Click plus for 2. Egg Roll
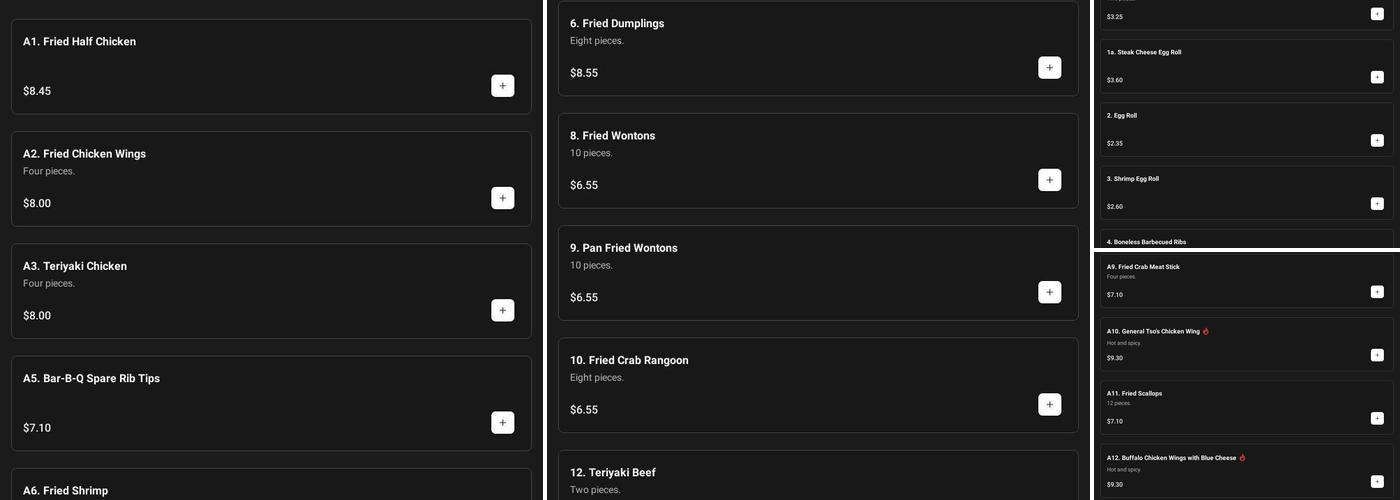Screen dimensions: 1400x500 (1377, 140)
